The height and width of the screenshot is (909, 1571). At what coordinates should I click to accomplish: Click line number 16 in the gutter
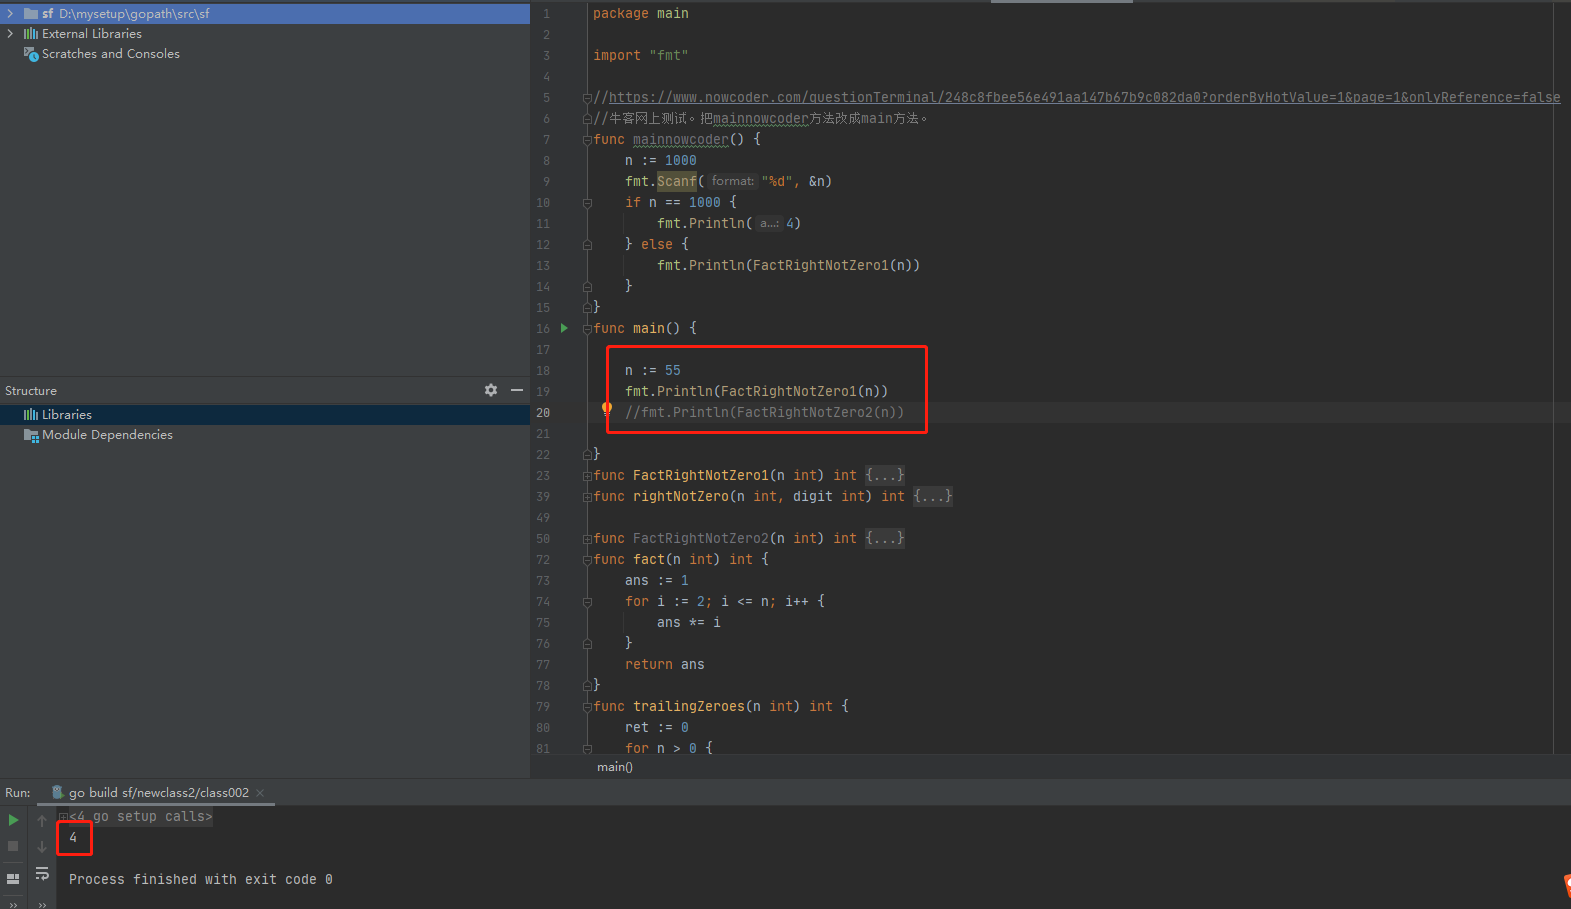tap(543, 328)
